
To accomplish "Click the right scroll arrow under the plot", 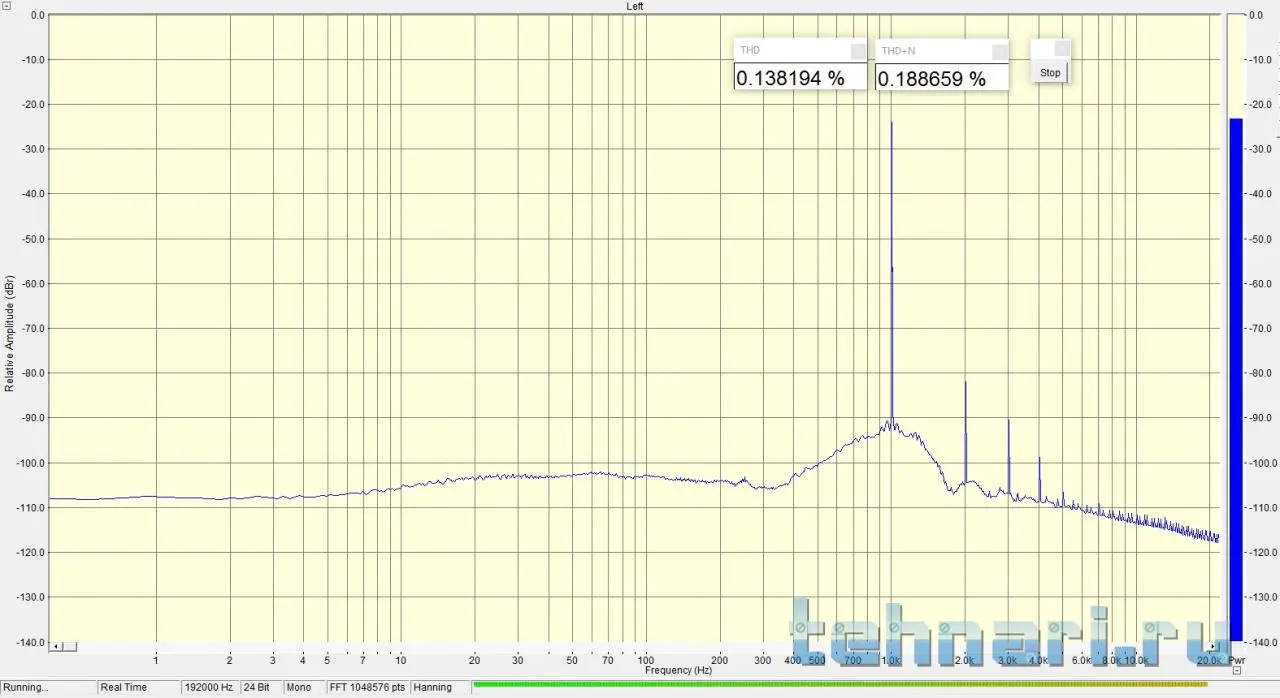I will (1213, 647).
